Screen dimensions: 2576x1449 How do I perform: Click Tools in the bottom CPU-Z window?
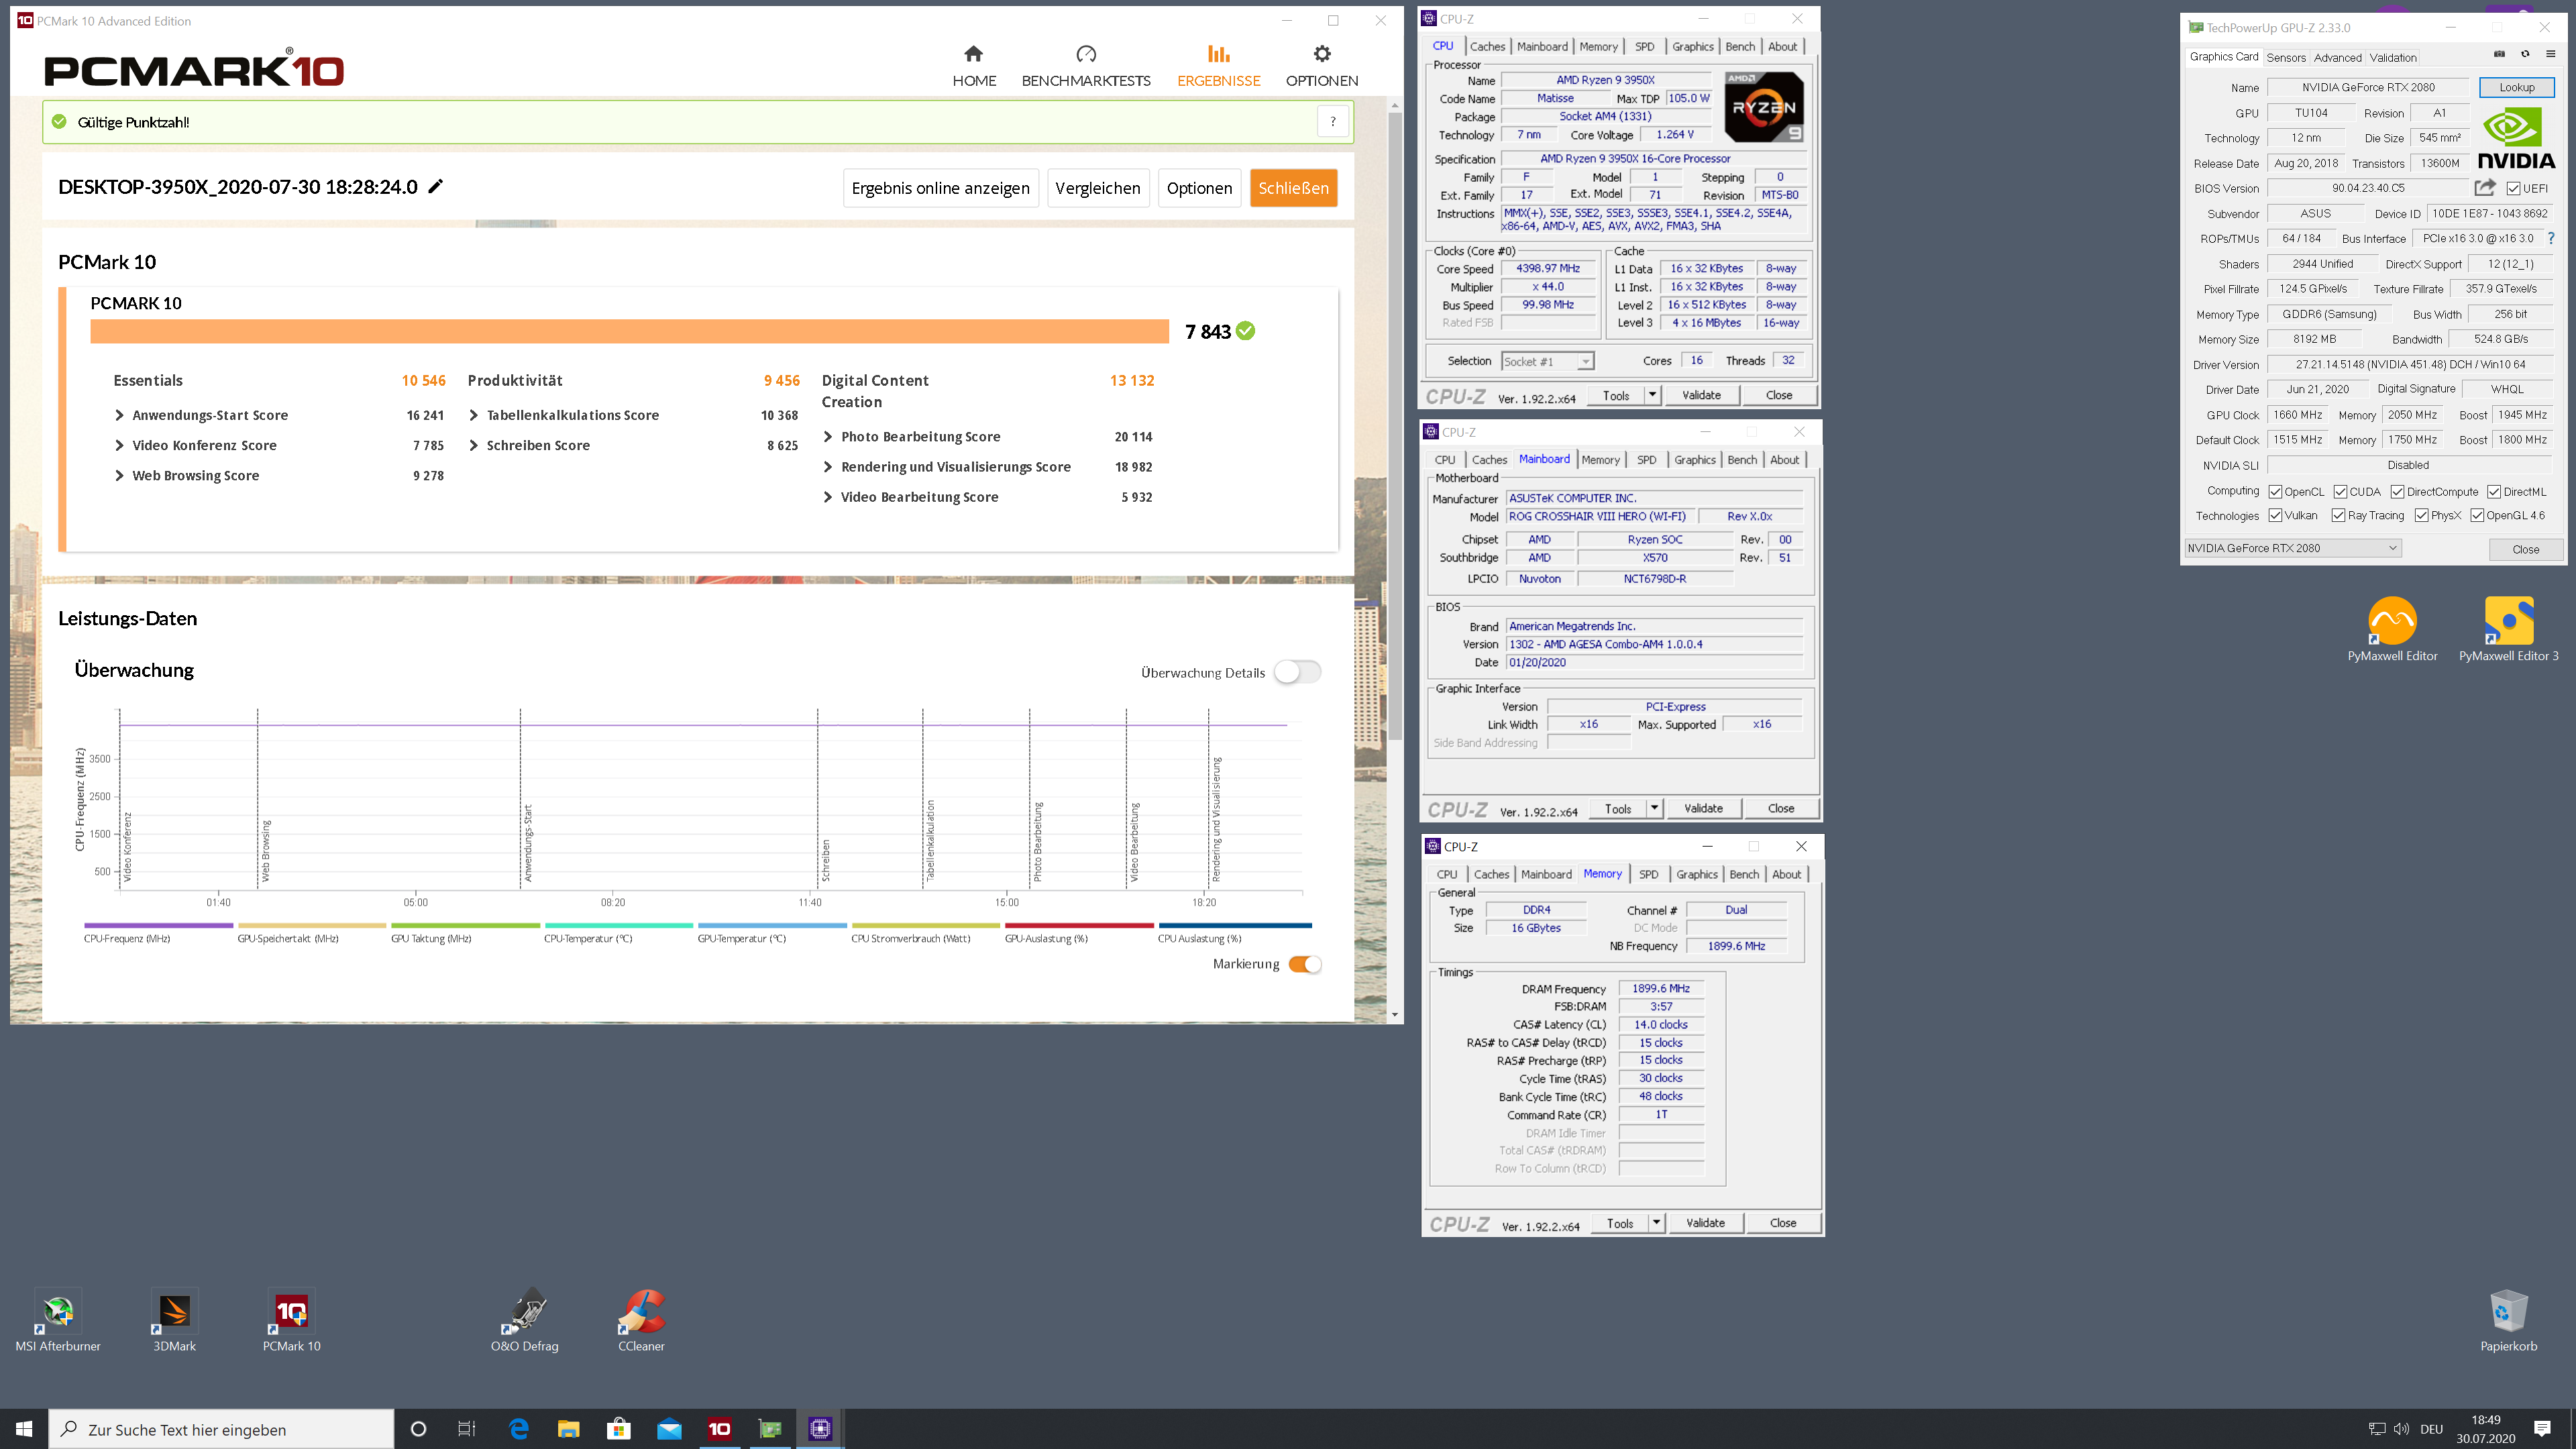point(1620,1223)
